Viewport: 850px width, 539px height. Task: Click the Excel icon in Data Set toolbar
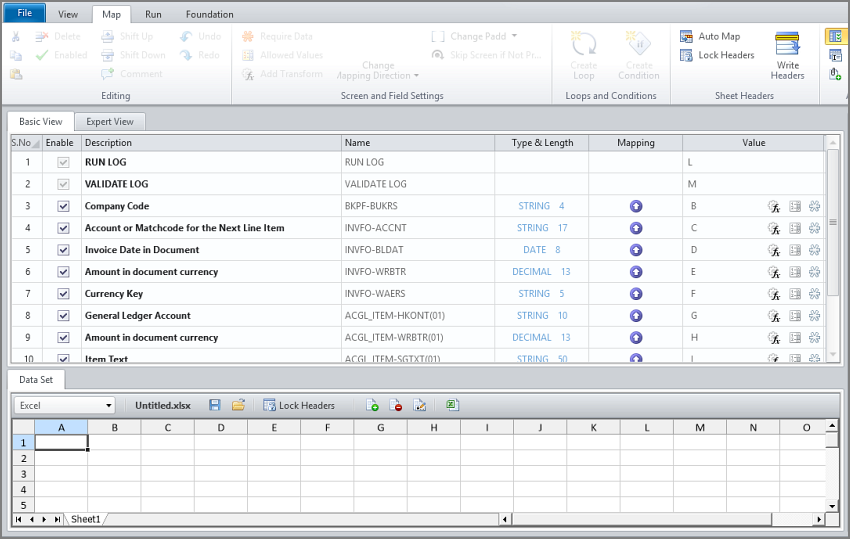click(452, 405)
